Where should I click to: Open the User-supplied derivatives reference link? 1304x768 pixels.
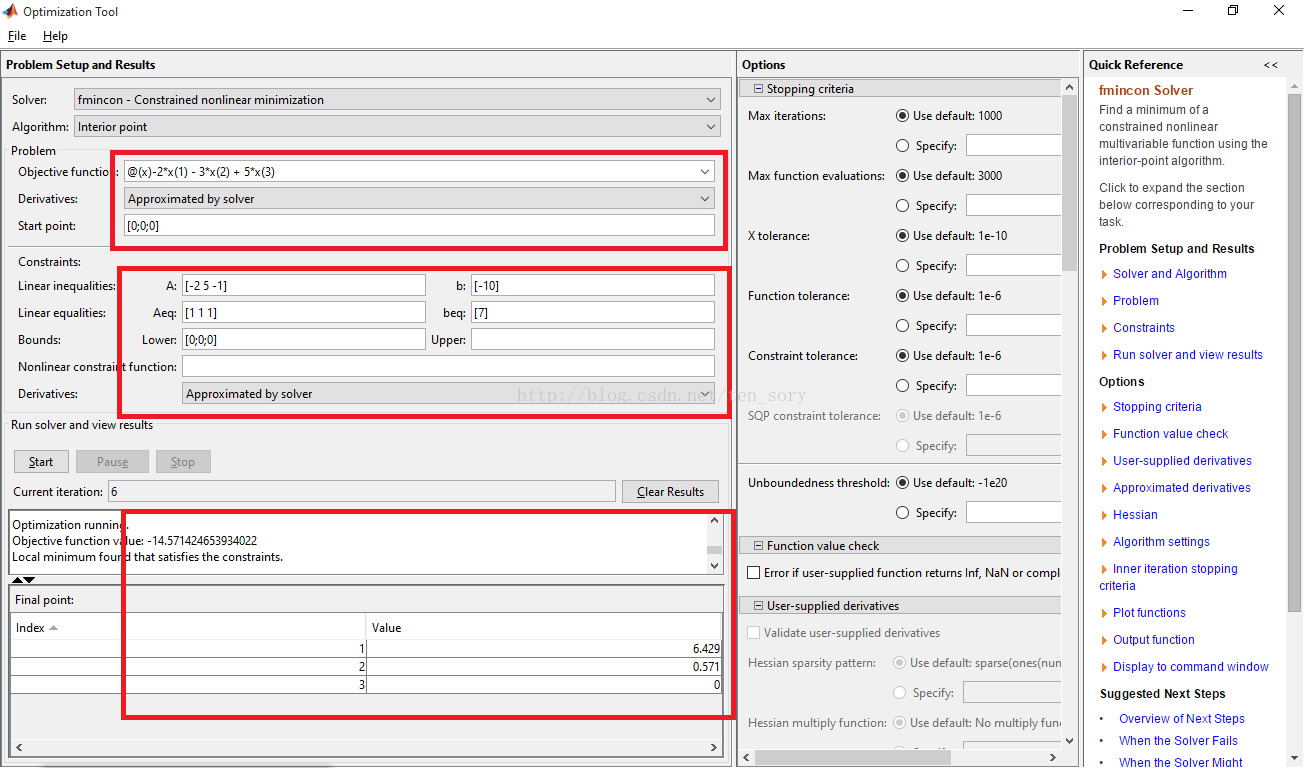pyautogui.click(x=1183, y=461)
